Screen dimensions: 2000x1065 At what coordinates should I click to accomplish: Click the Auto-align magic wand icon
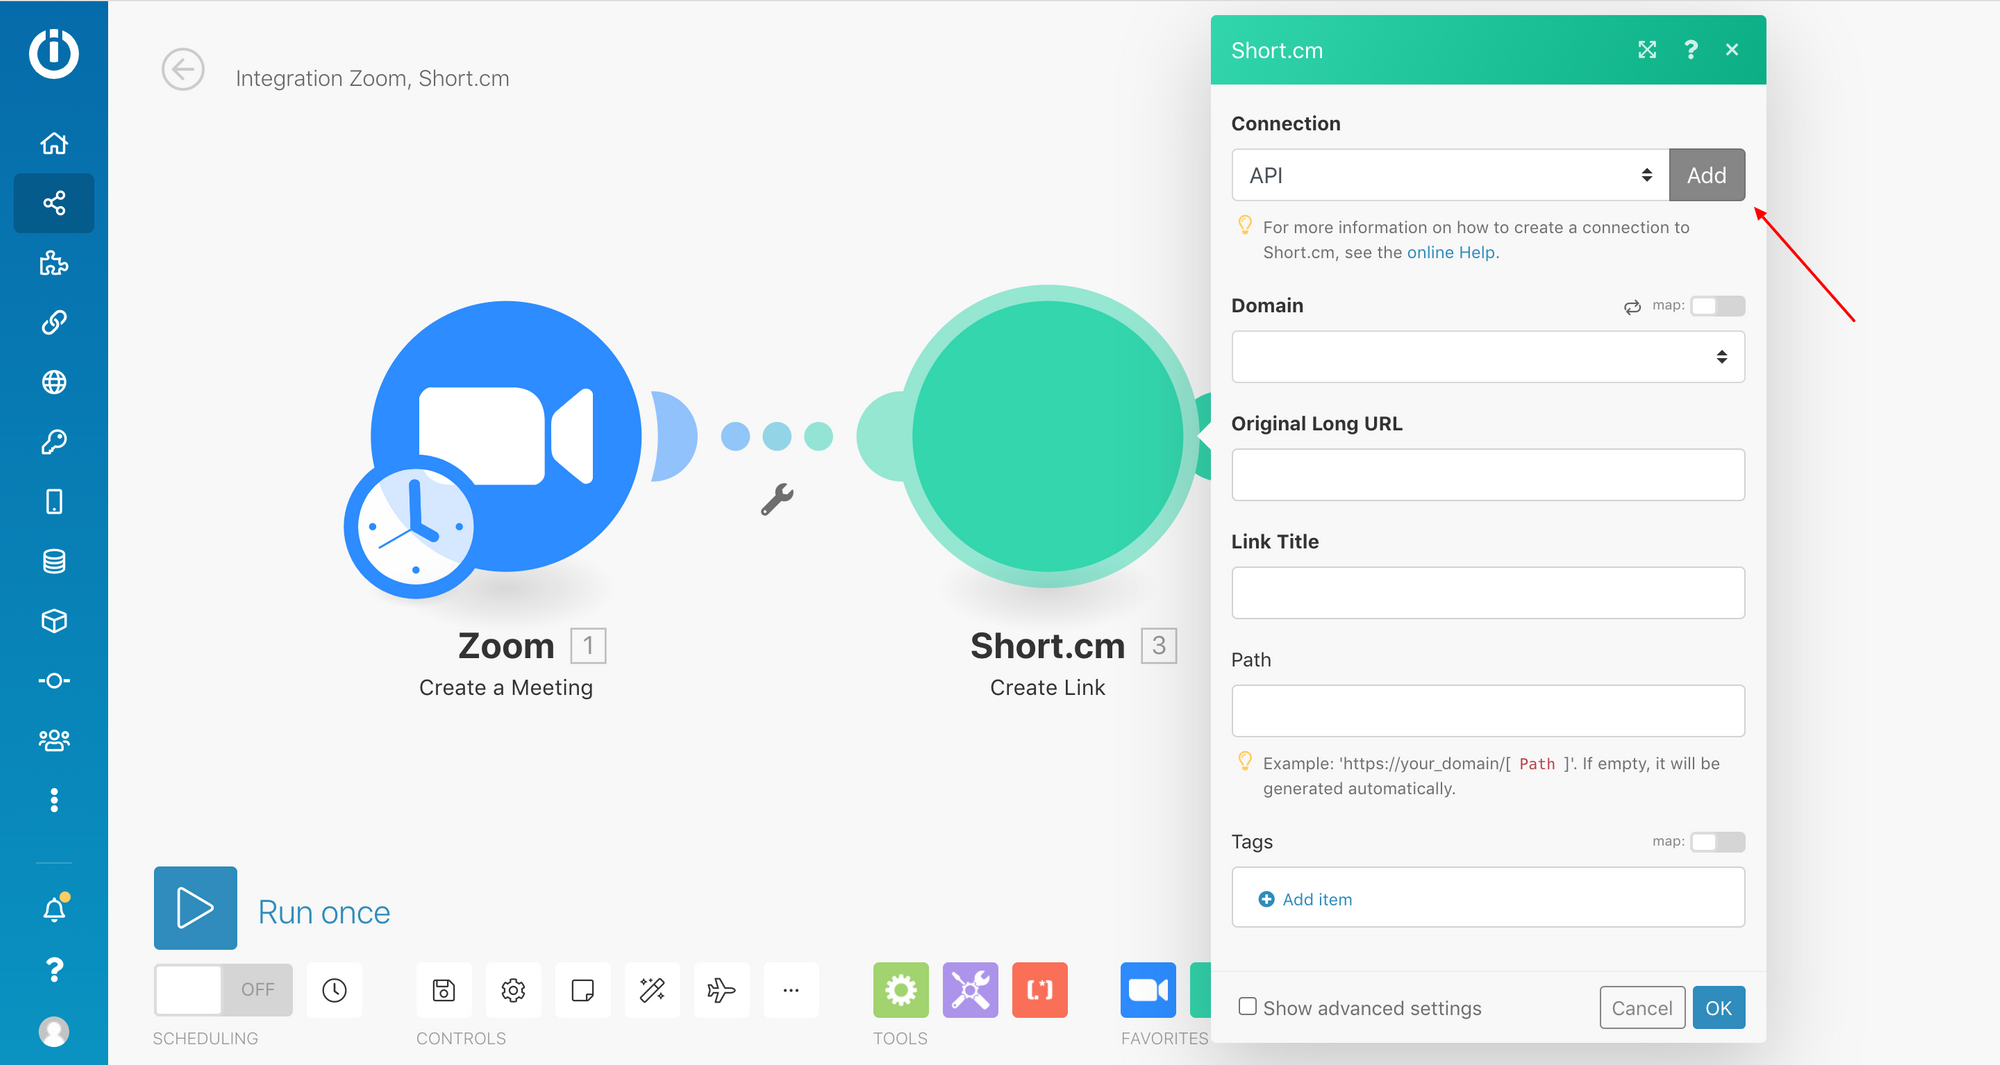(652, 990)
